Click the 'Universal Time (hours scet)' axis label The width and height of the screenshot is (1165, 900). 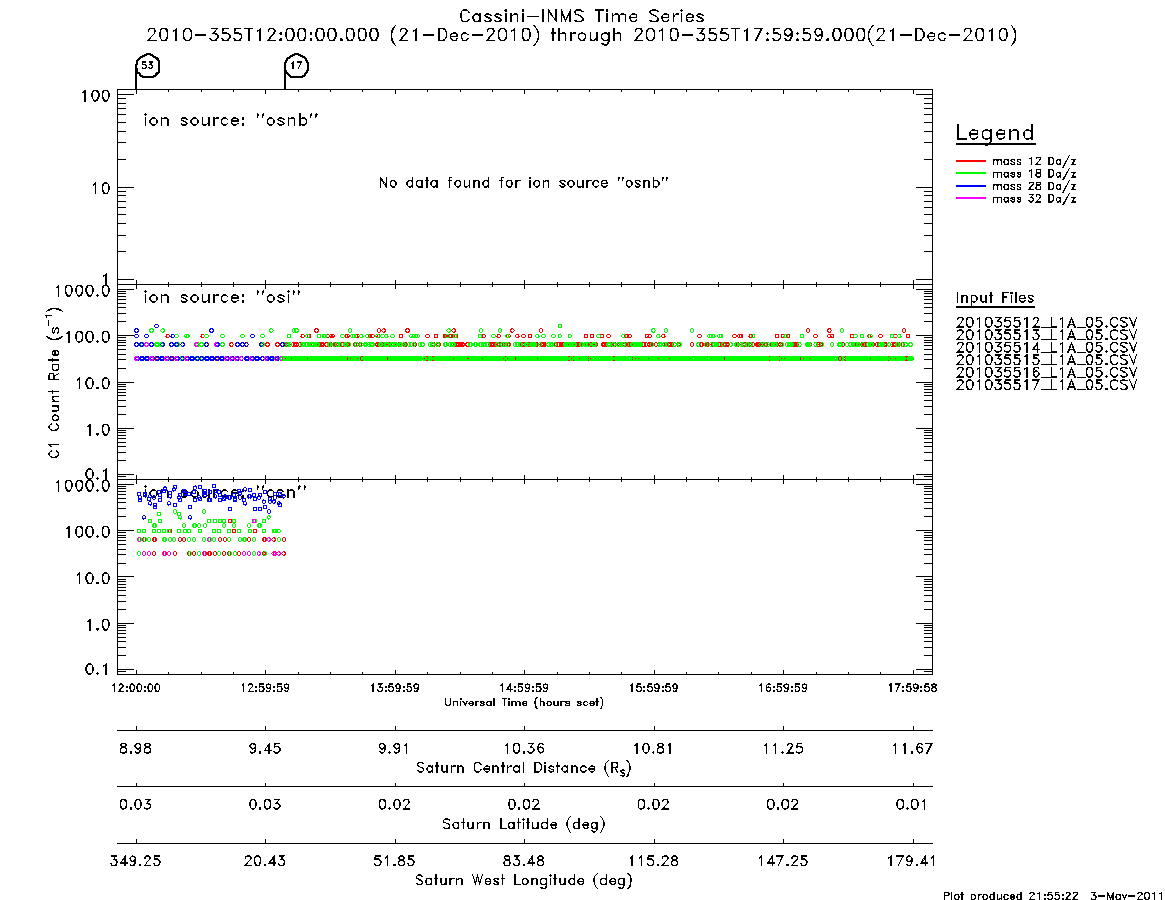(x=524, y=702)
